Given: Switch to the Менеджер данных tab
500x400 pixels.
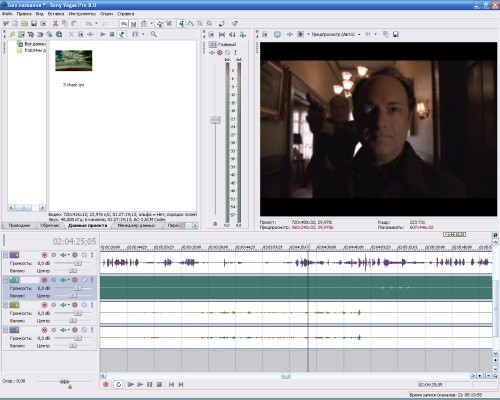Looking at the screenshot, I should point(136,226).
